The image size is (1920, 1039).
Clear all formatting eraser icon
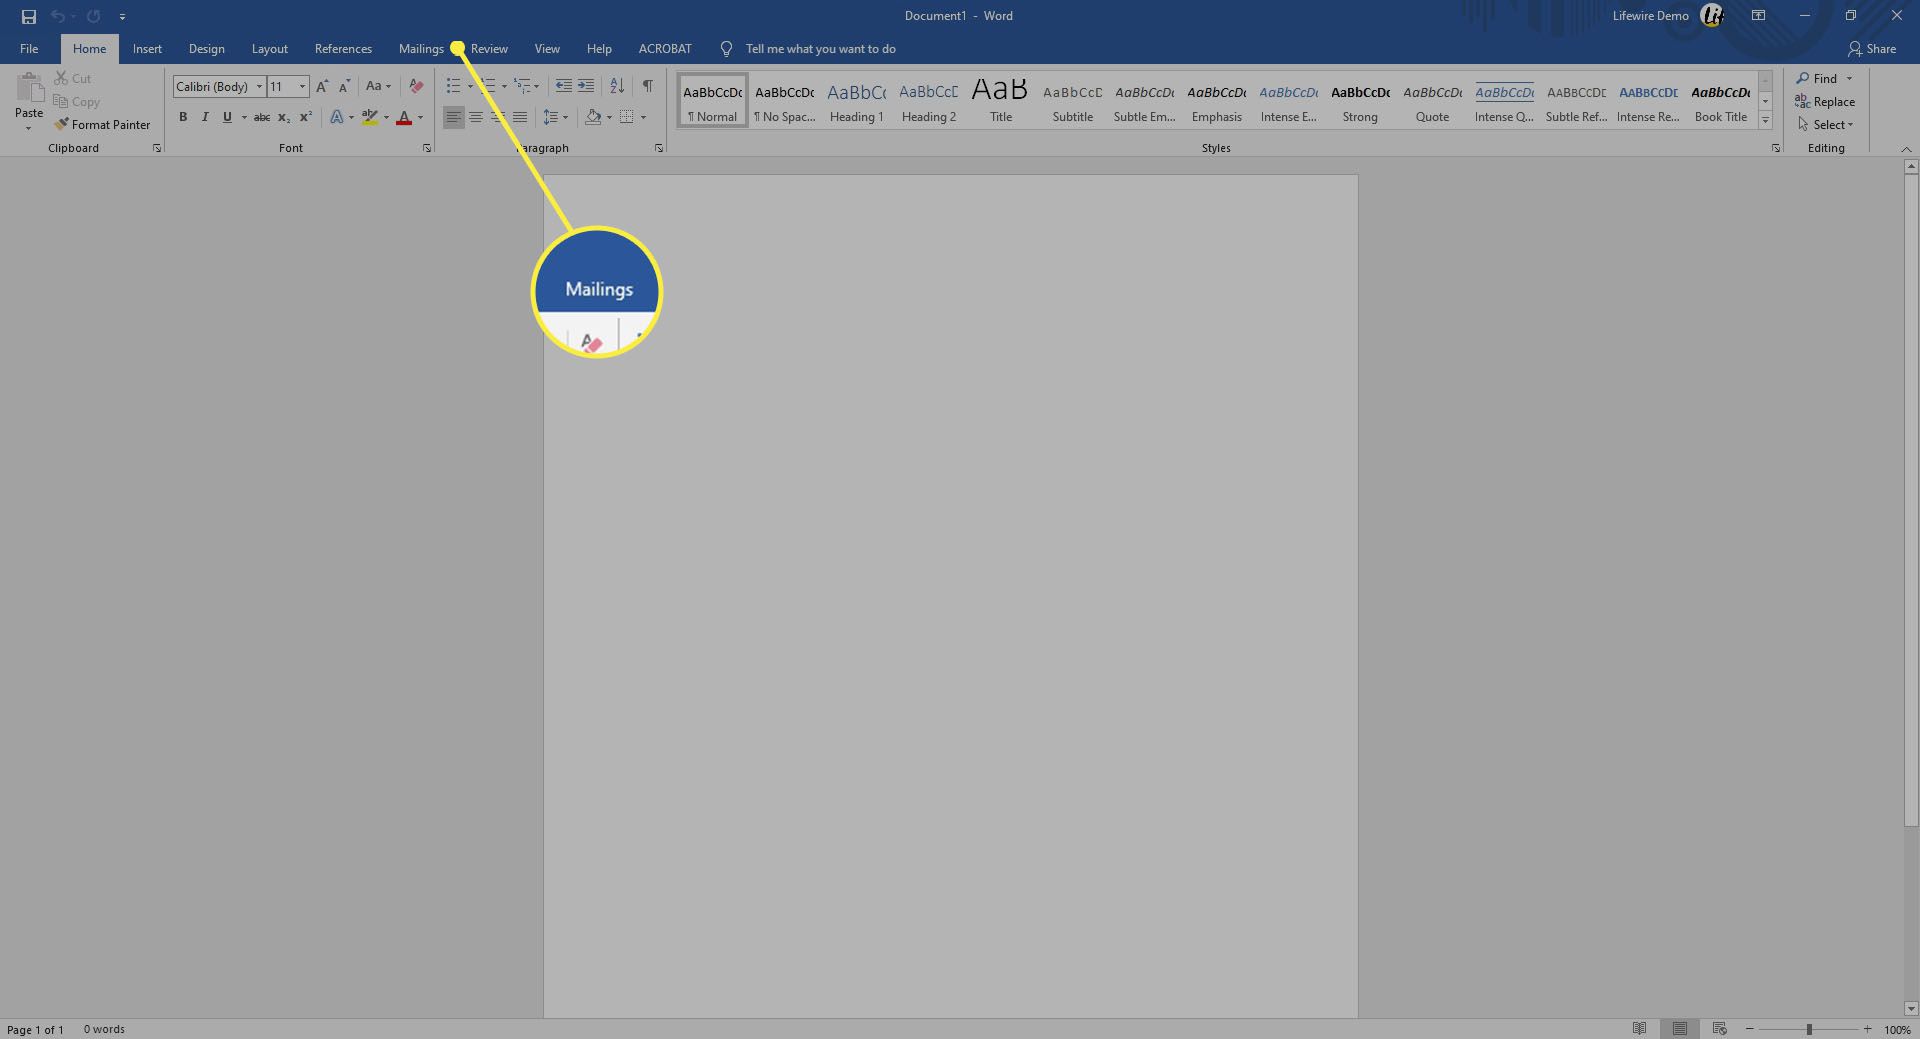[416, 87]
